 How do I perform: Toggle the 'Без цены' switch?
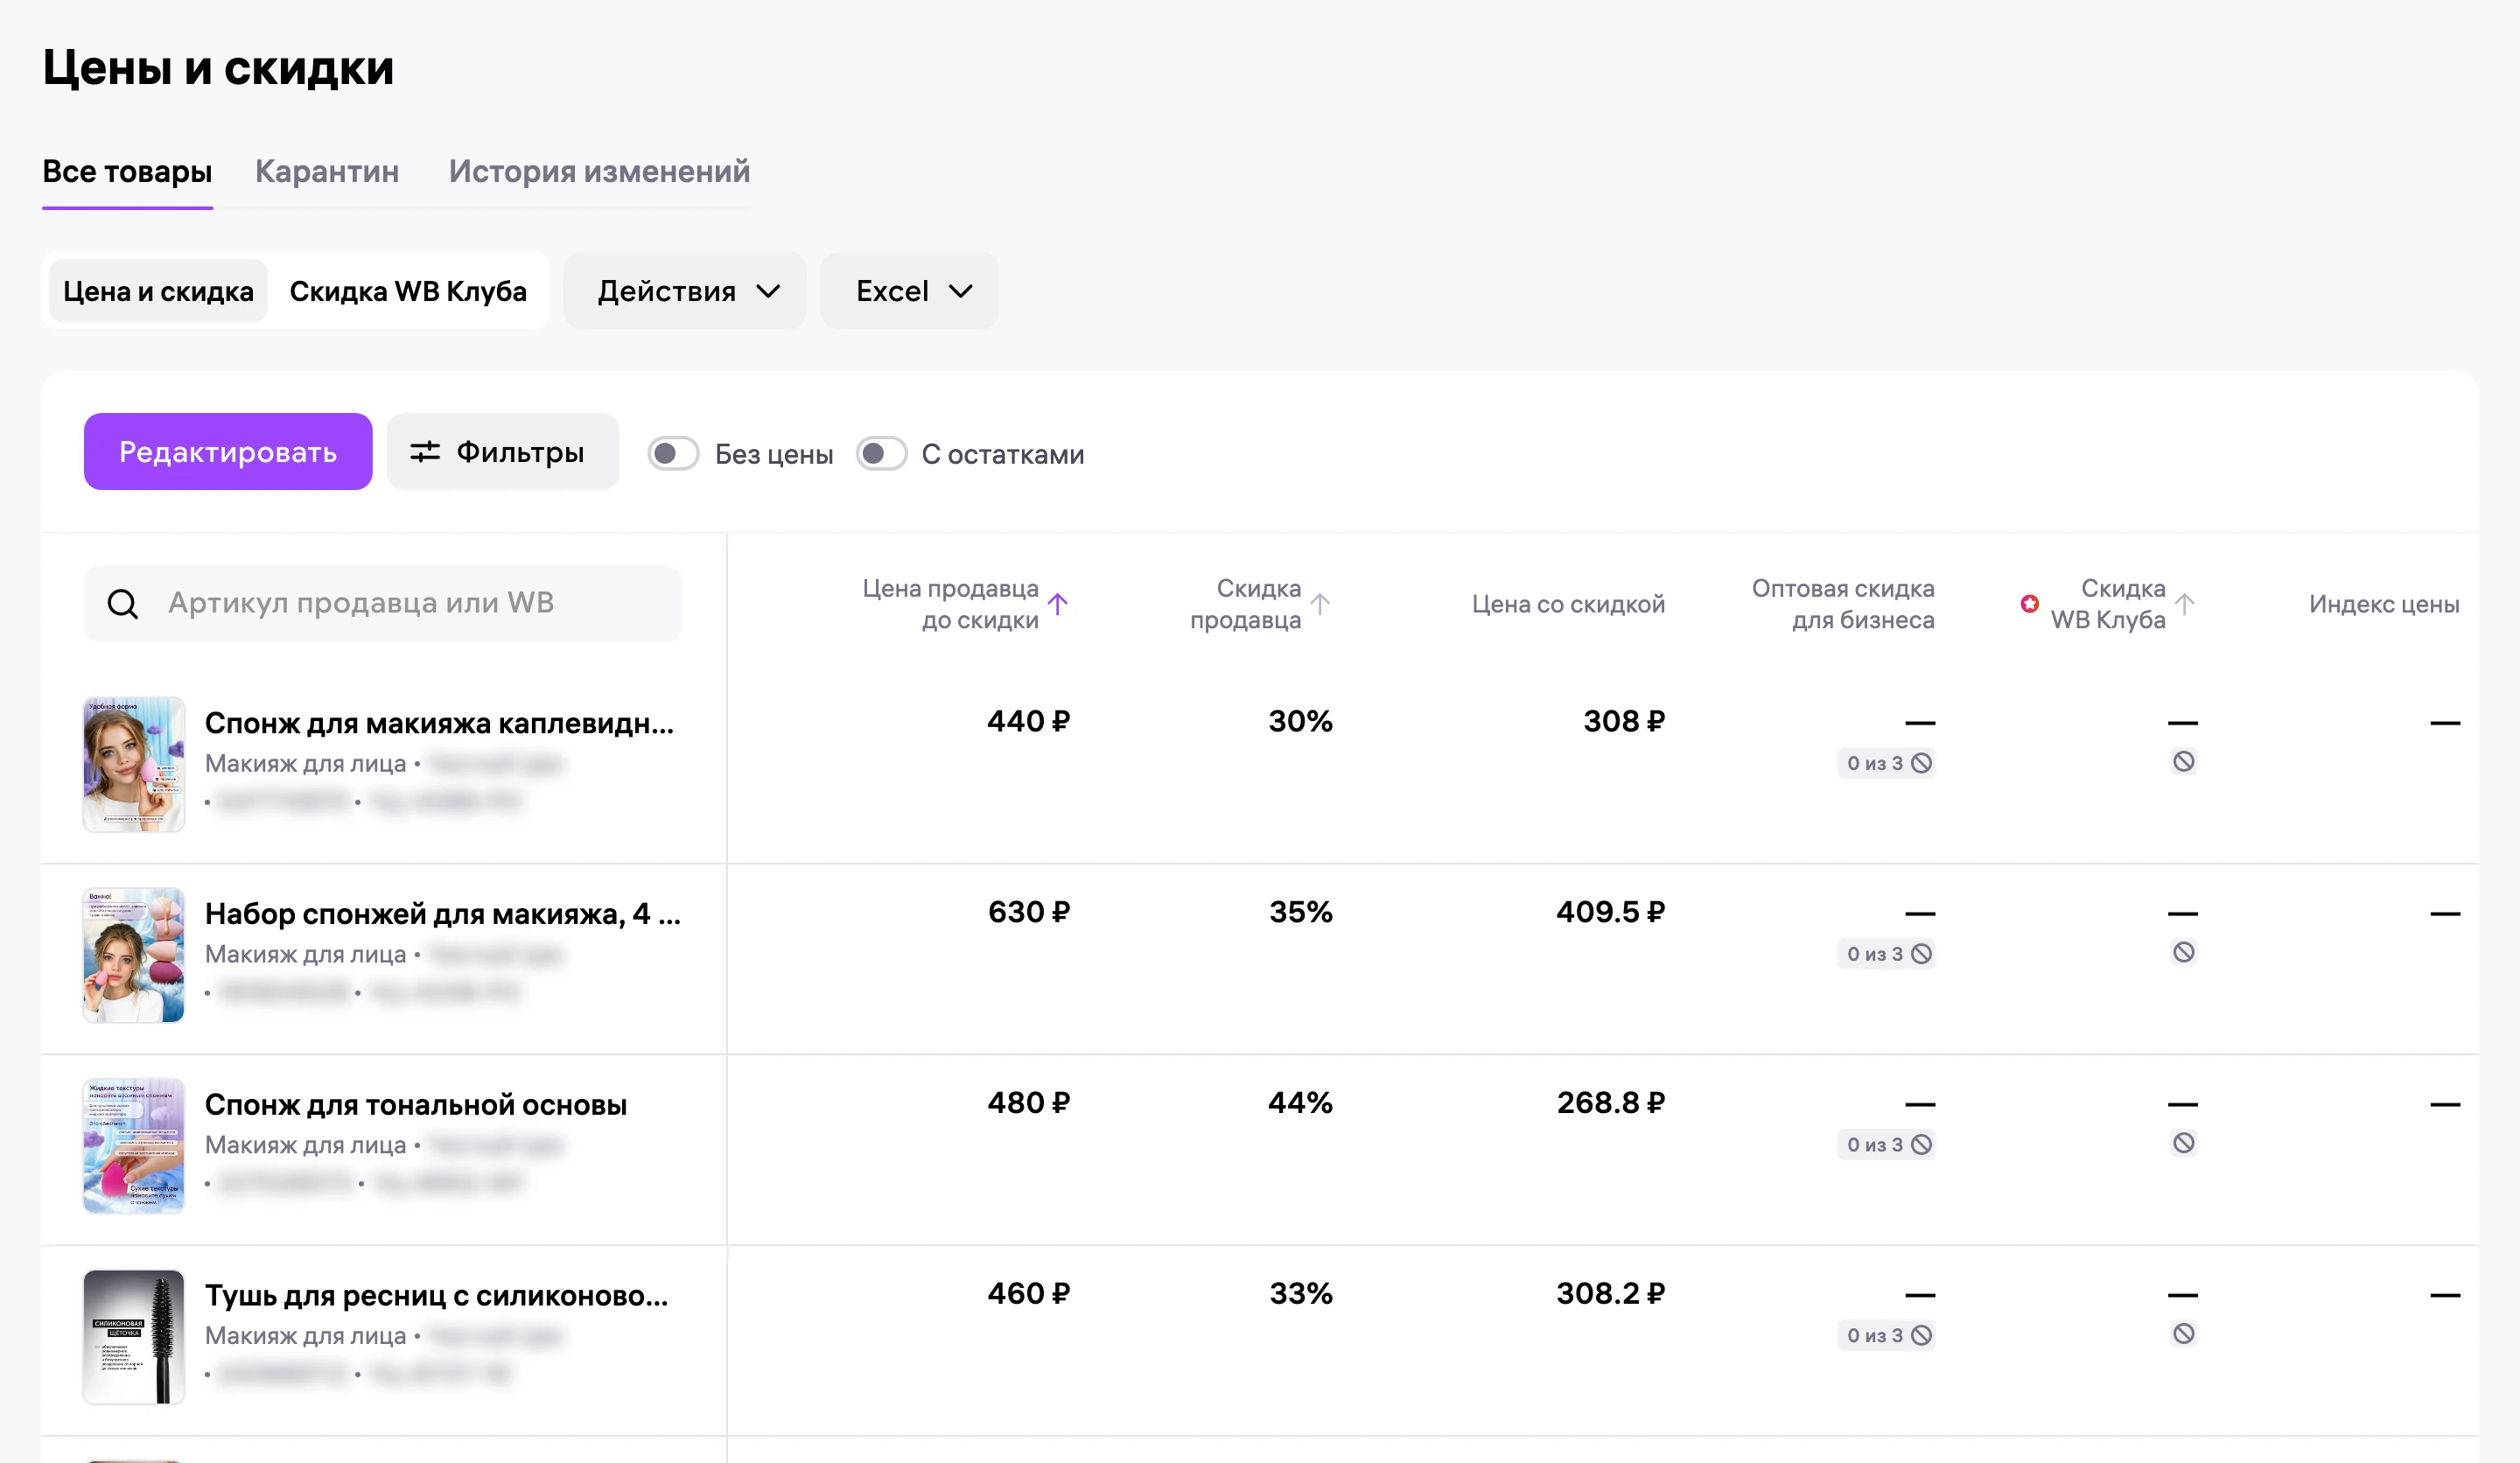pyautogui.click(x=673, y=454)
